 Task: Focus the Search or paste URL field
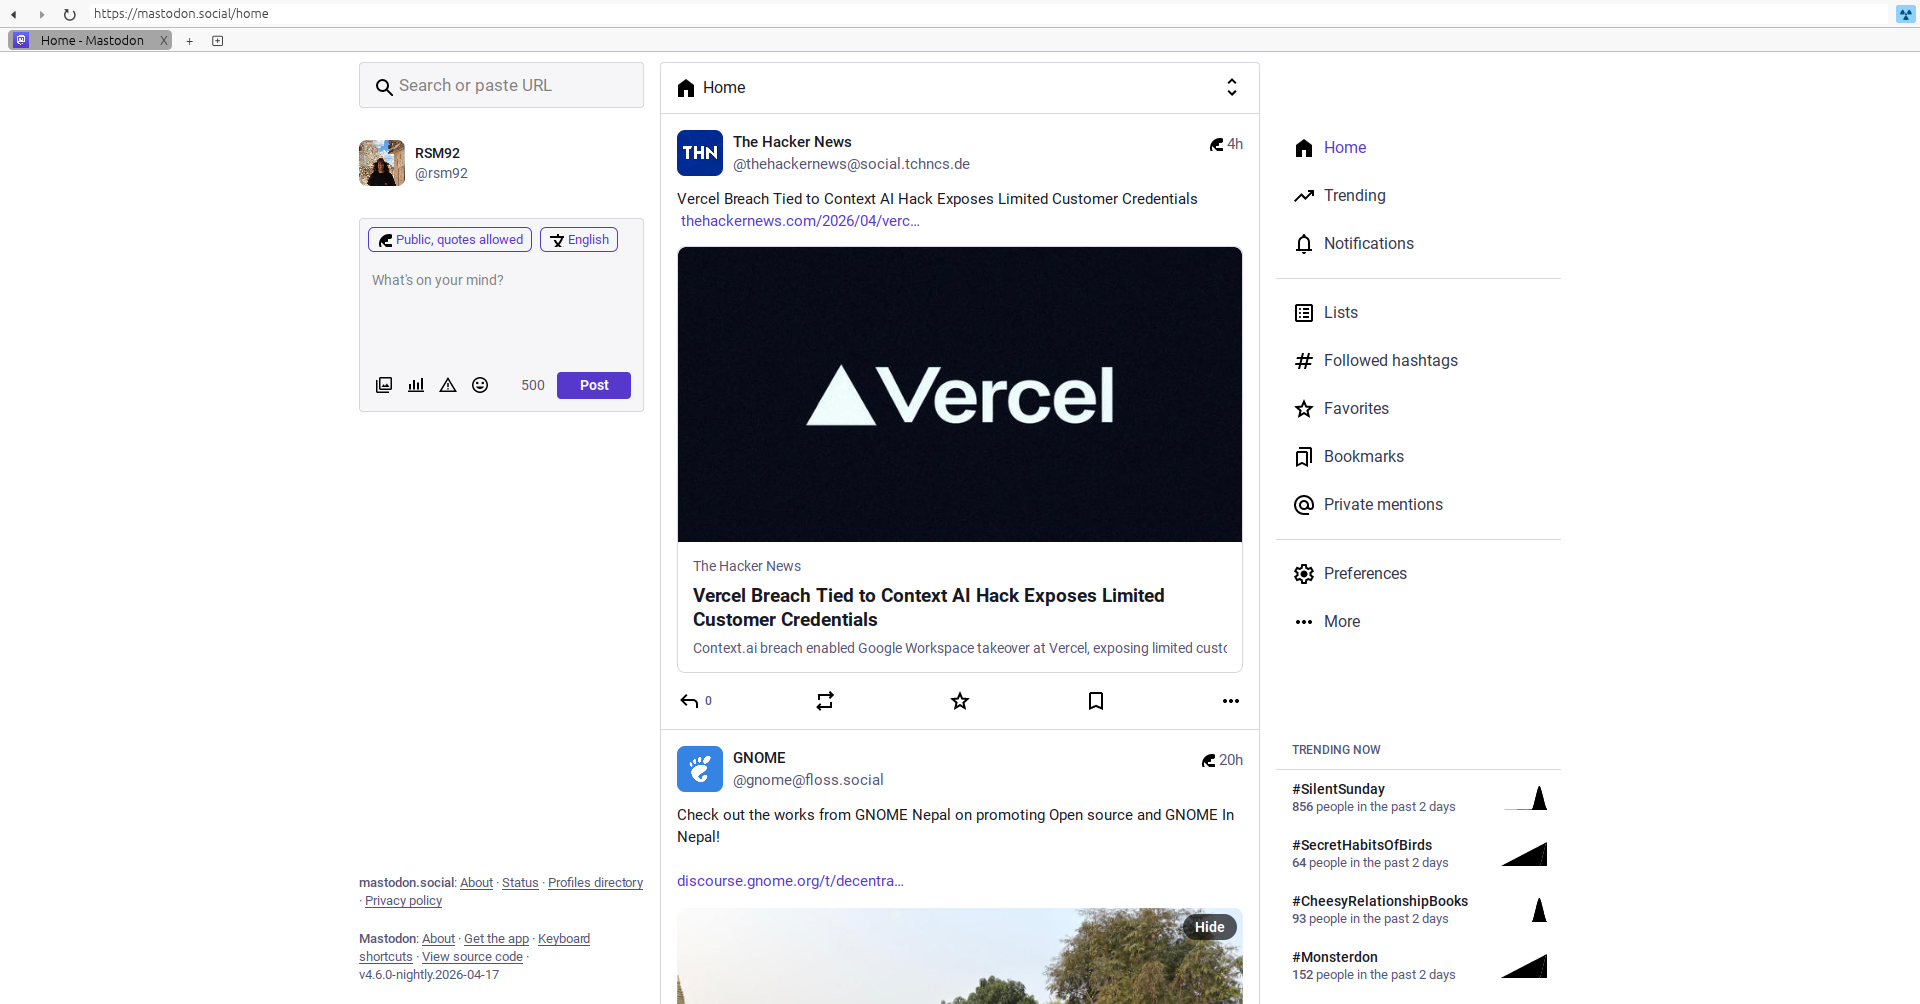click(510, 86)
